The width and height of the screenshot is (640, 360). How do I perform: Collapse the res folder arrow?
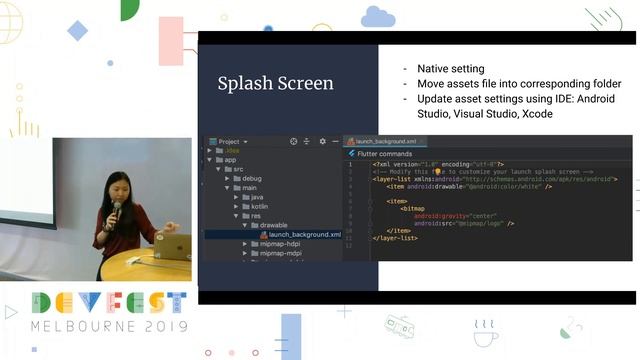[236, 216]
